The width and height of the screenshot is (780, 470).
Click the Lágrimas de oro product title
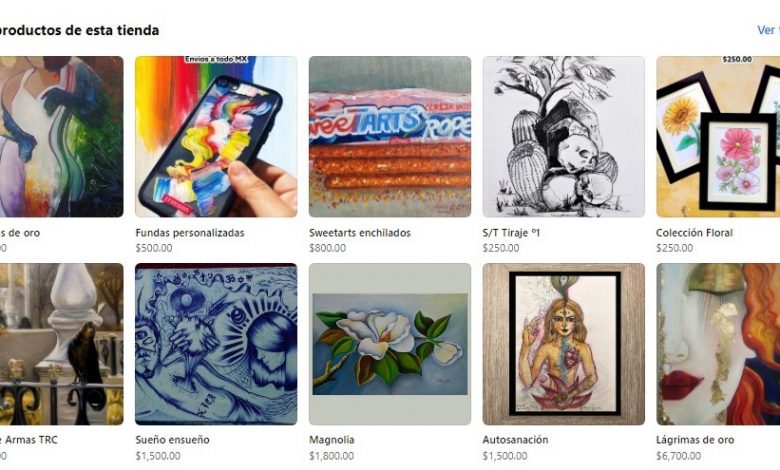(x=695, y=440)
